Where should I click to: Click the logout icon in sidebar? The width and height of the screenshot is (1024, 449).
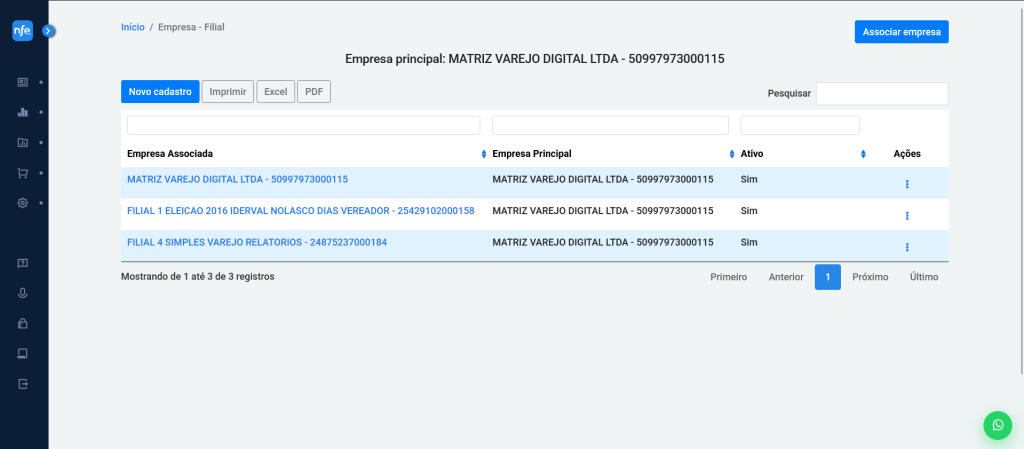point(23,384)
